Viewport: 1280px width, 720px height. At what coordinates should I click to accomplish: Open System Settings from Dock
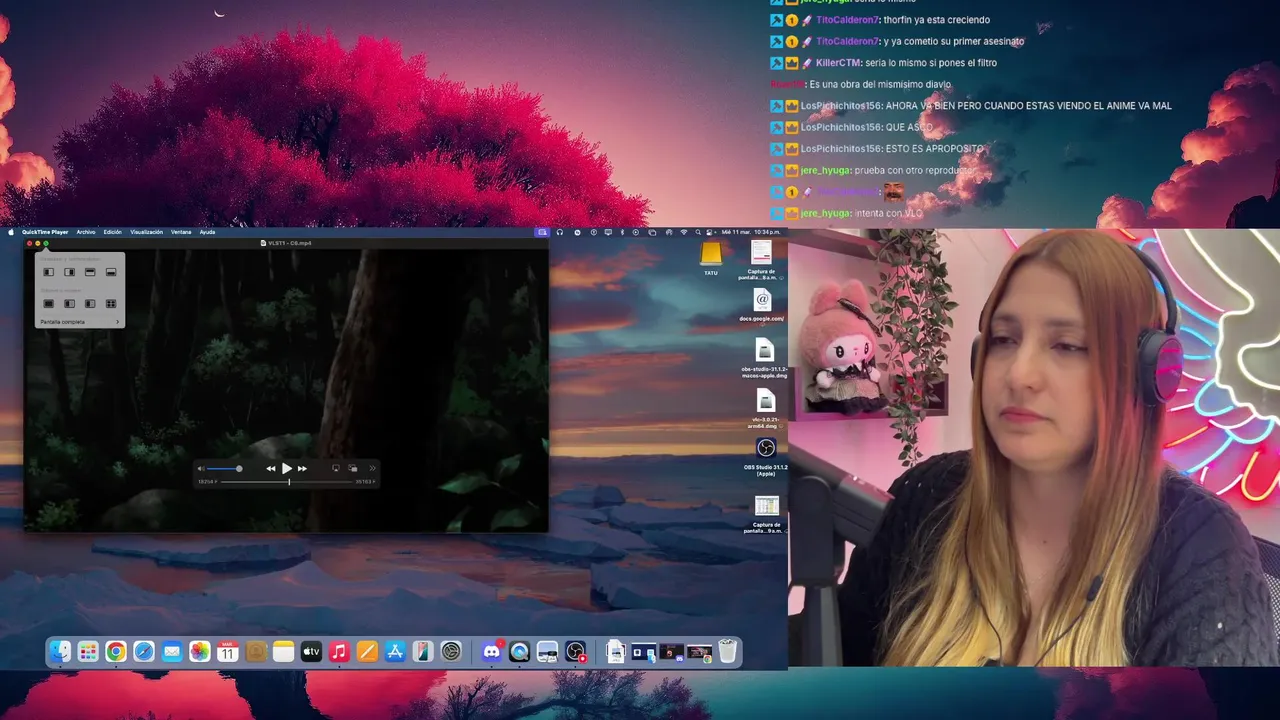click(451, 652)
